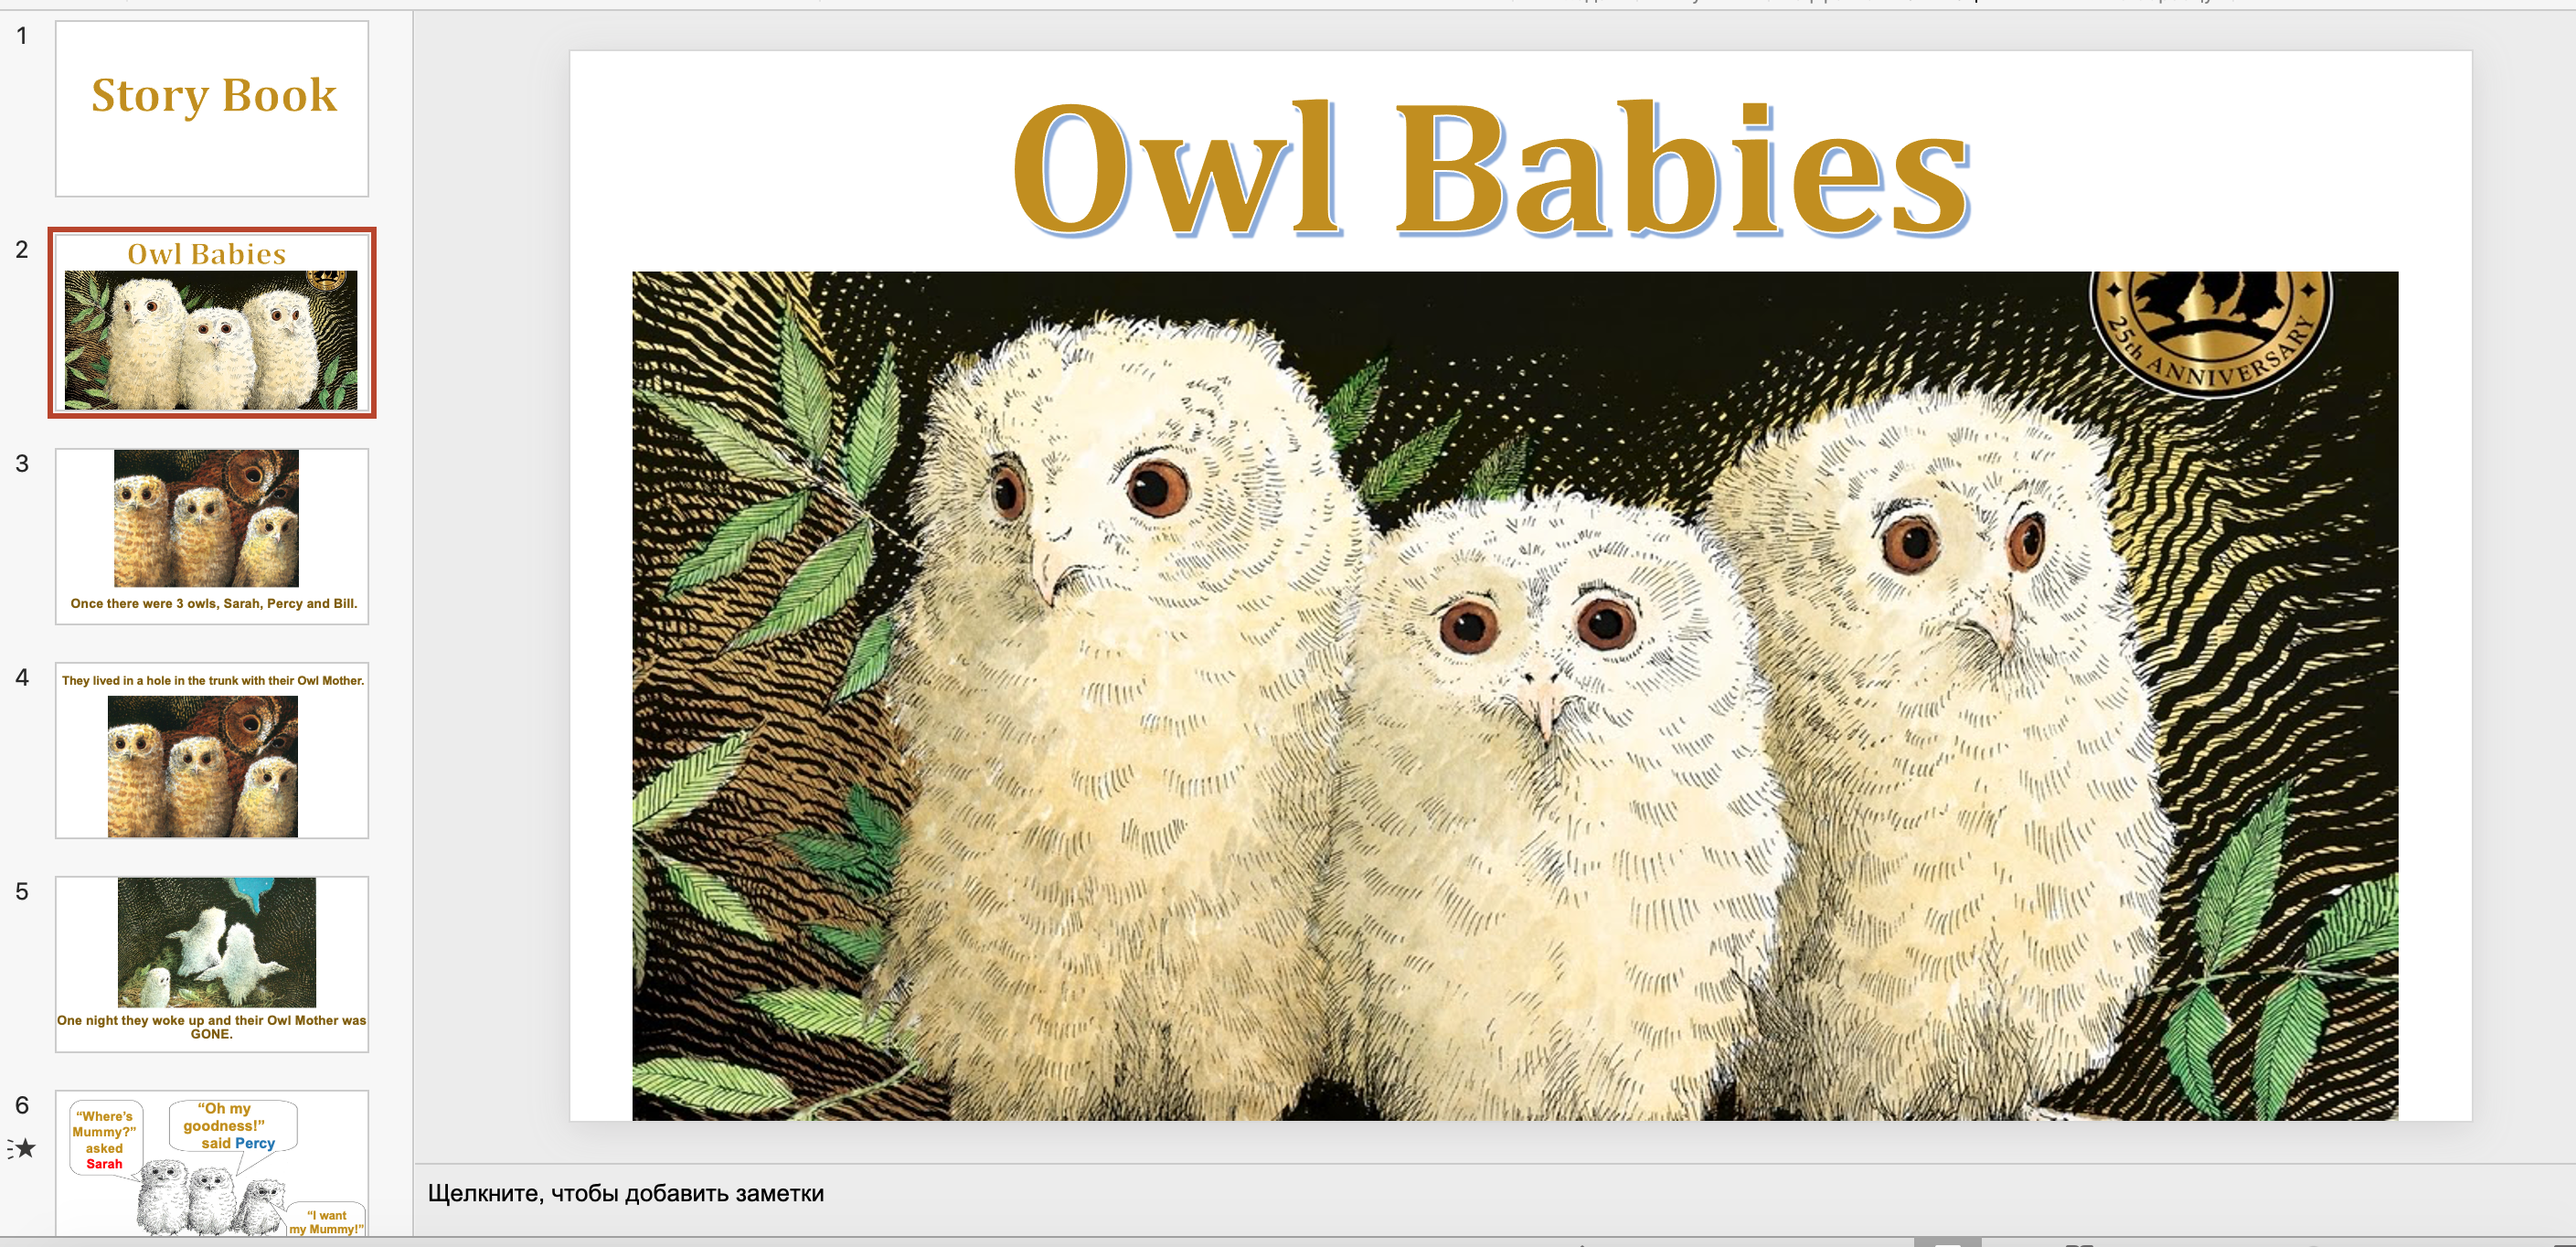Open slide 3 about Sarah, Percy and Bill
This screenshot has height=1247, width=2576.
(212, 537)
